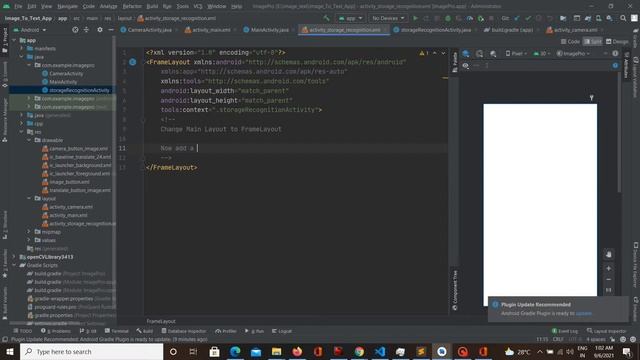This screenshot has height=360, width=640.
Task: Open the Event Log panel
Action: click(x=565, y=331)
